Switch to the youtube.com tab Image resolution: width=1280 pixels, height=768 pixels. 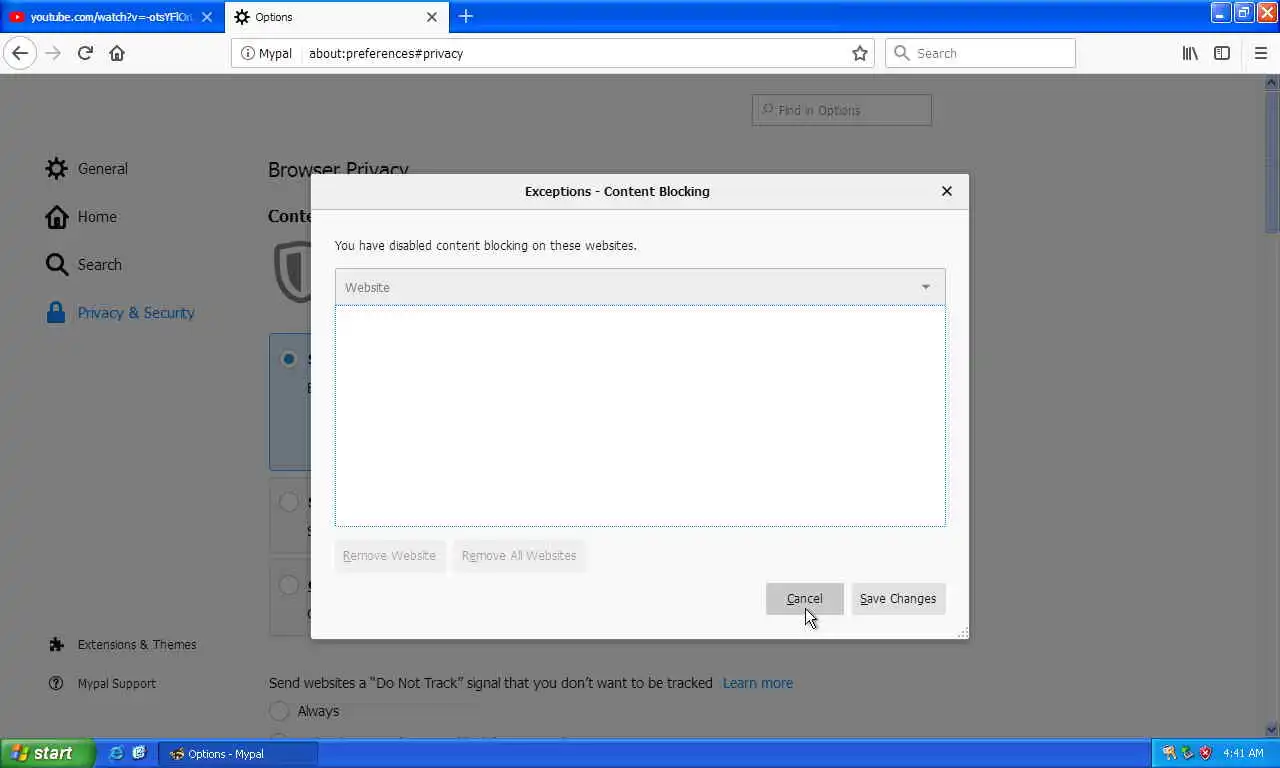coord(111,17)
